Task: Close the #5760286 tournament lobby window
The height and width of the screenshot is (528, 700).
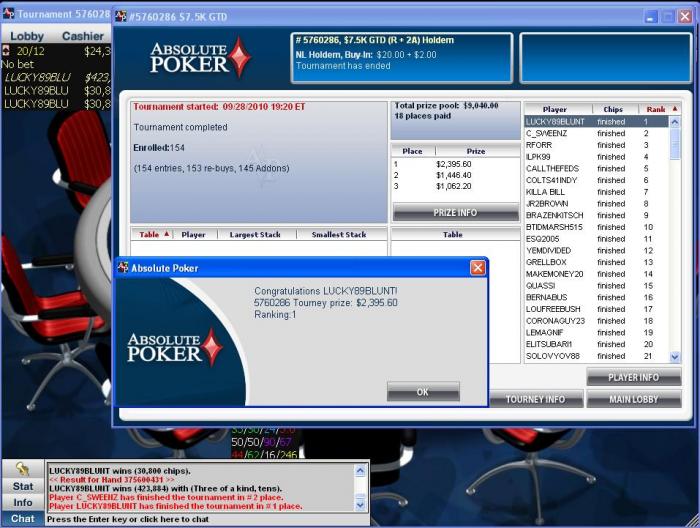Action: (x=685, y=17)
